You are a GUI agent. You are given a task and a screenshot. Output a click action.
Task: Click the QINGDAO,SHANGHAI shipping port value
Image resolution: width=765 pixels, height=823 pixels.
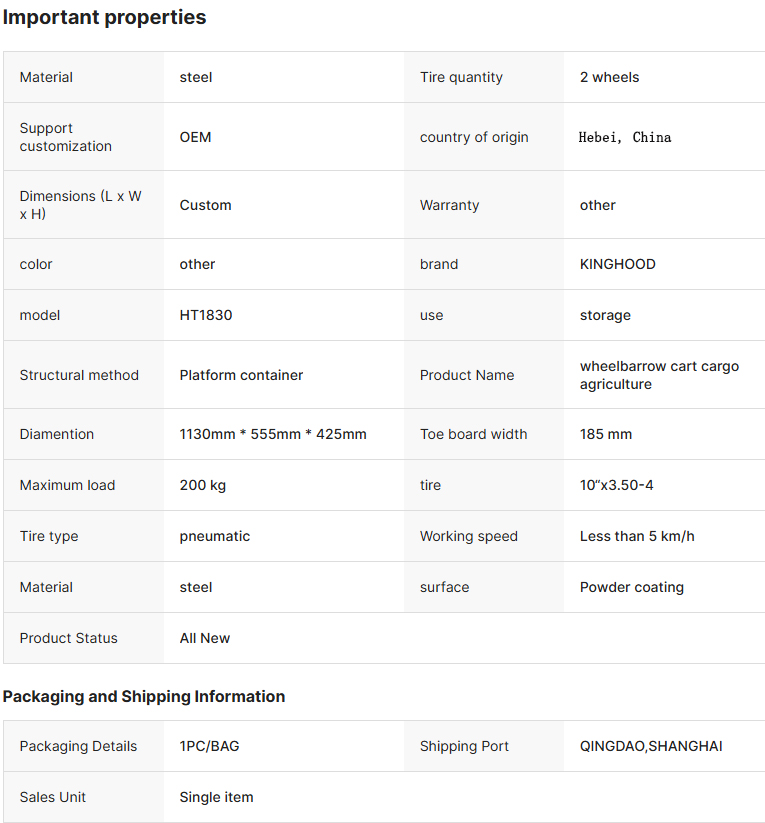tap(651, 746)
